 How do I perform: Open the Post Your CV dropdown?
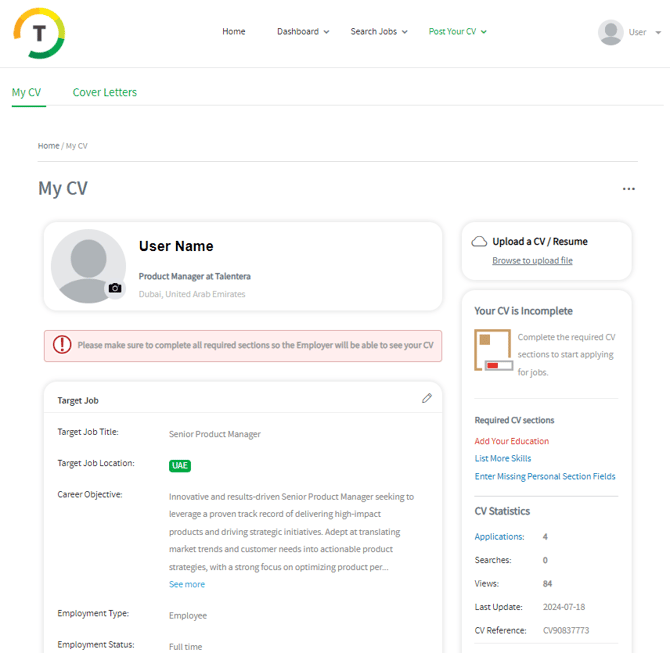tap(457, 32)
